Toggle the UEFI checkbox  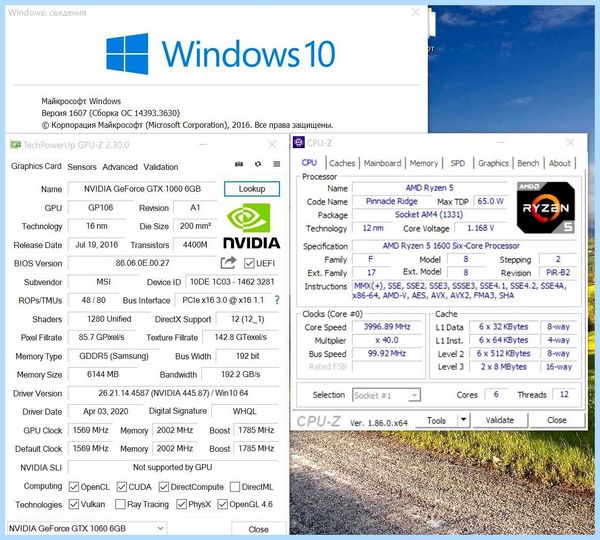[x=249, y=263]
